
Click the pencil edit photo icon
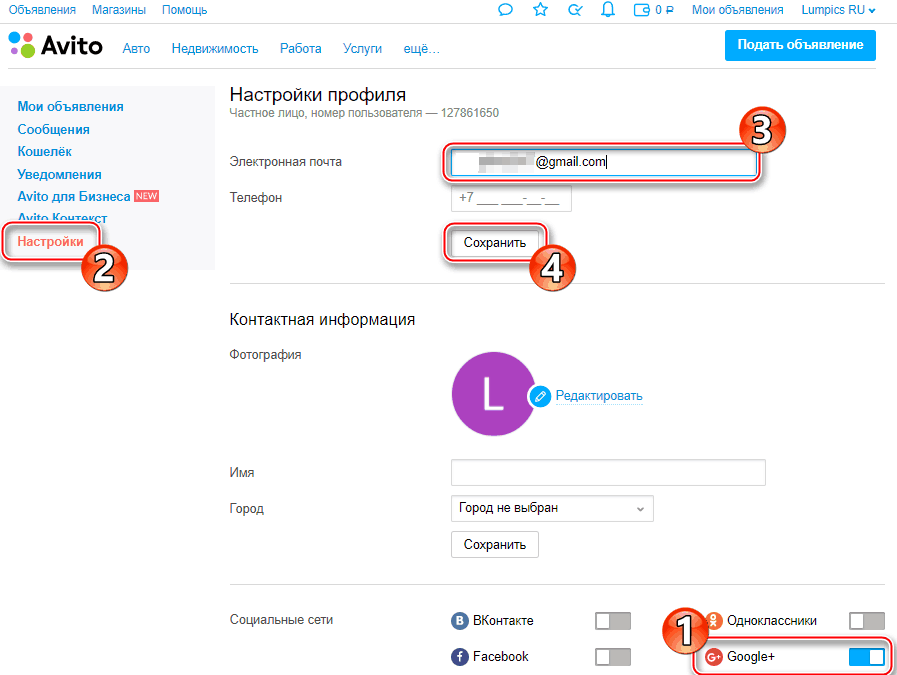pyautogui.click(x=541, y=396)
